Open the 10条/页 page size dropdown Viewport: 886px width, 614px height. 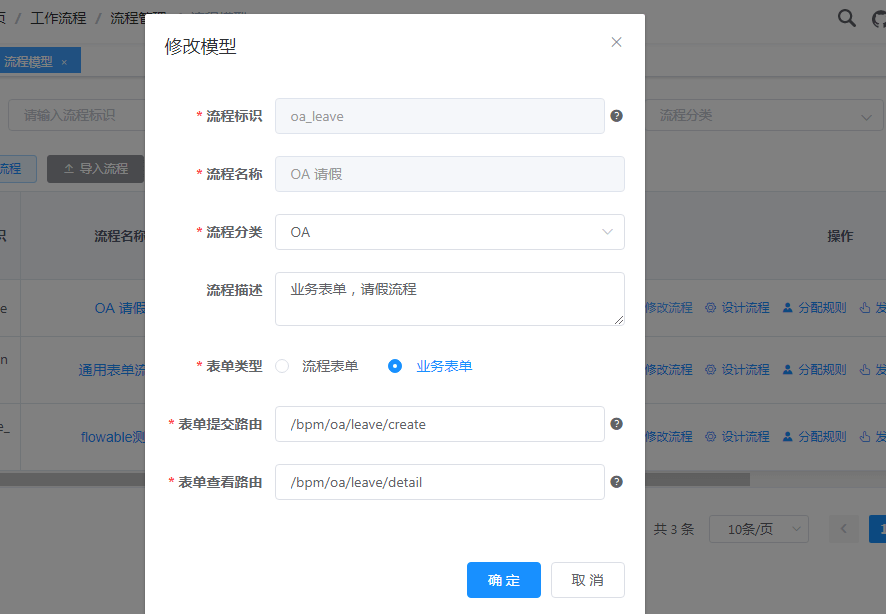click(x=758, y=529)
